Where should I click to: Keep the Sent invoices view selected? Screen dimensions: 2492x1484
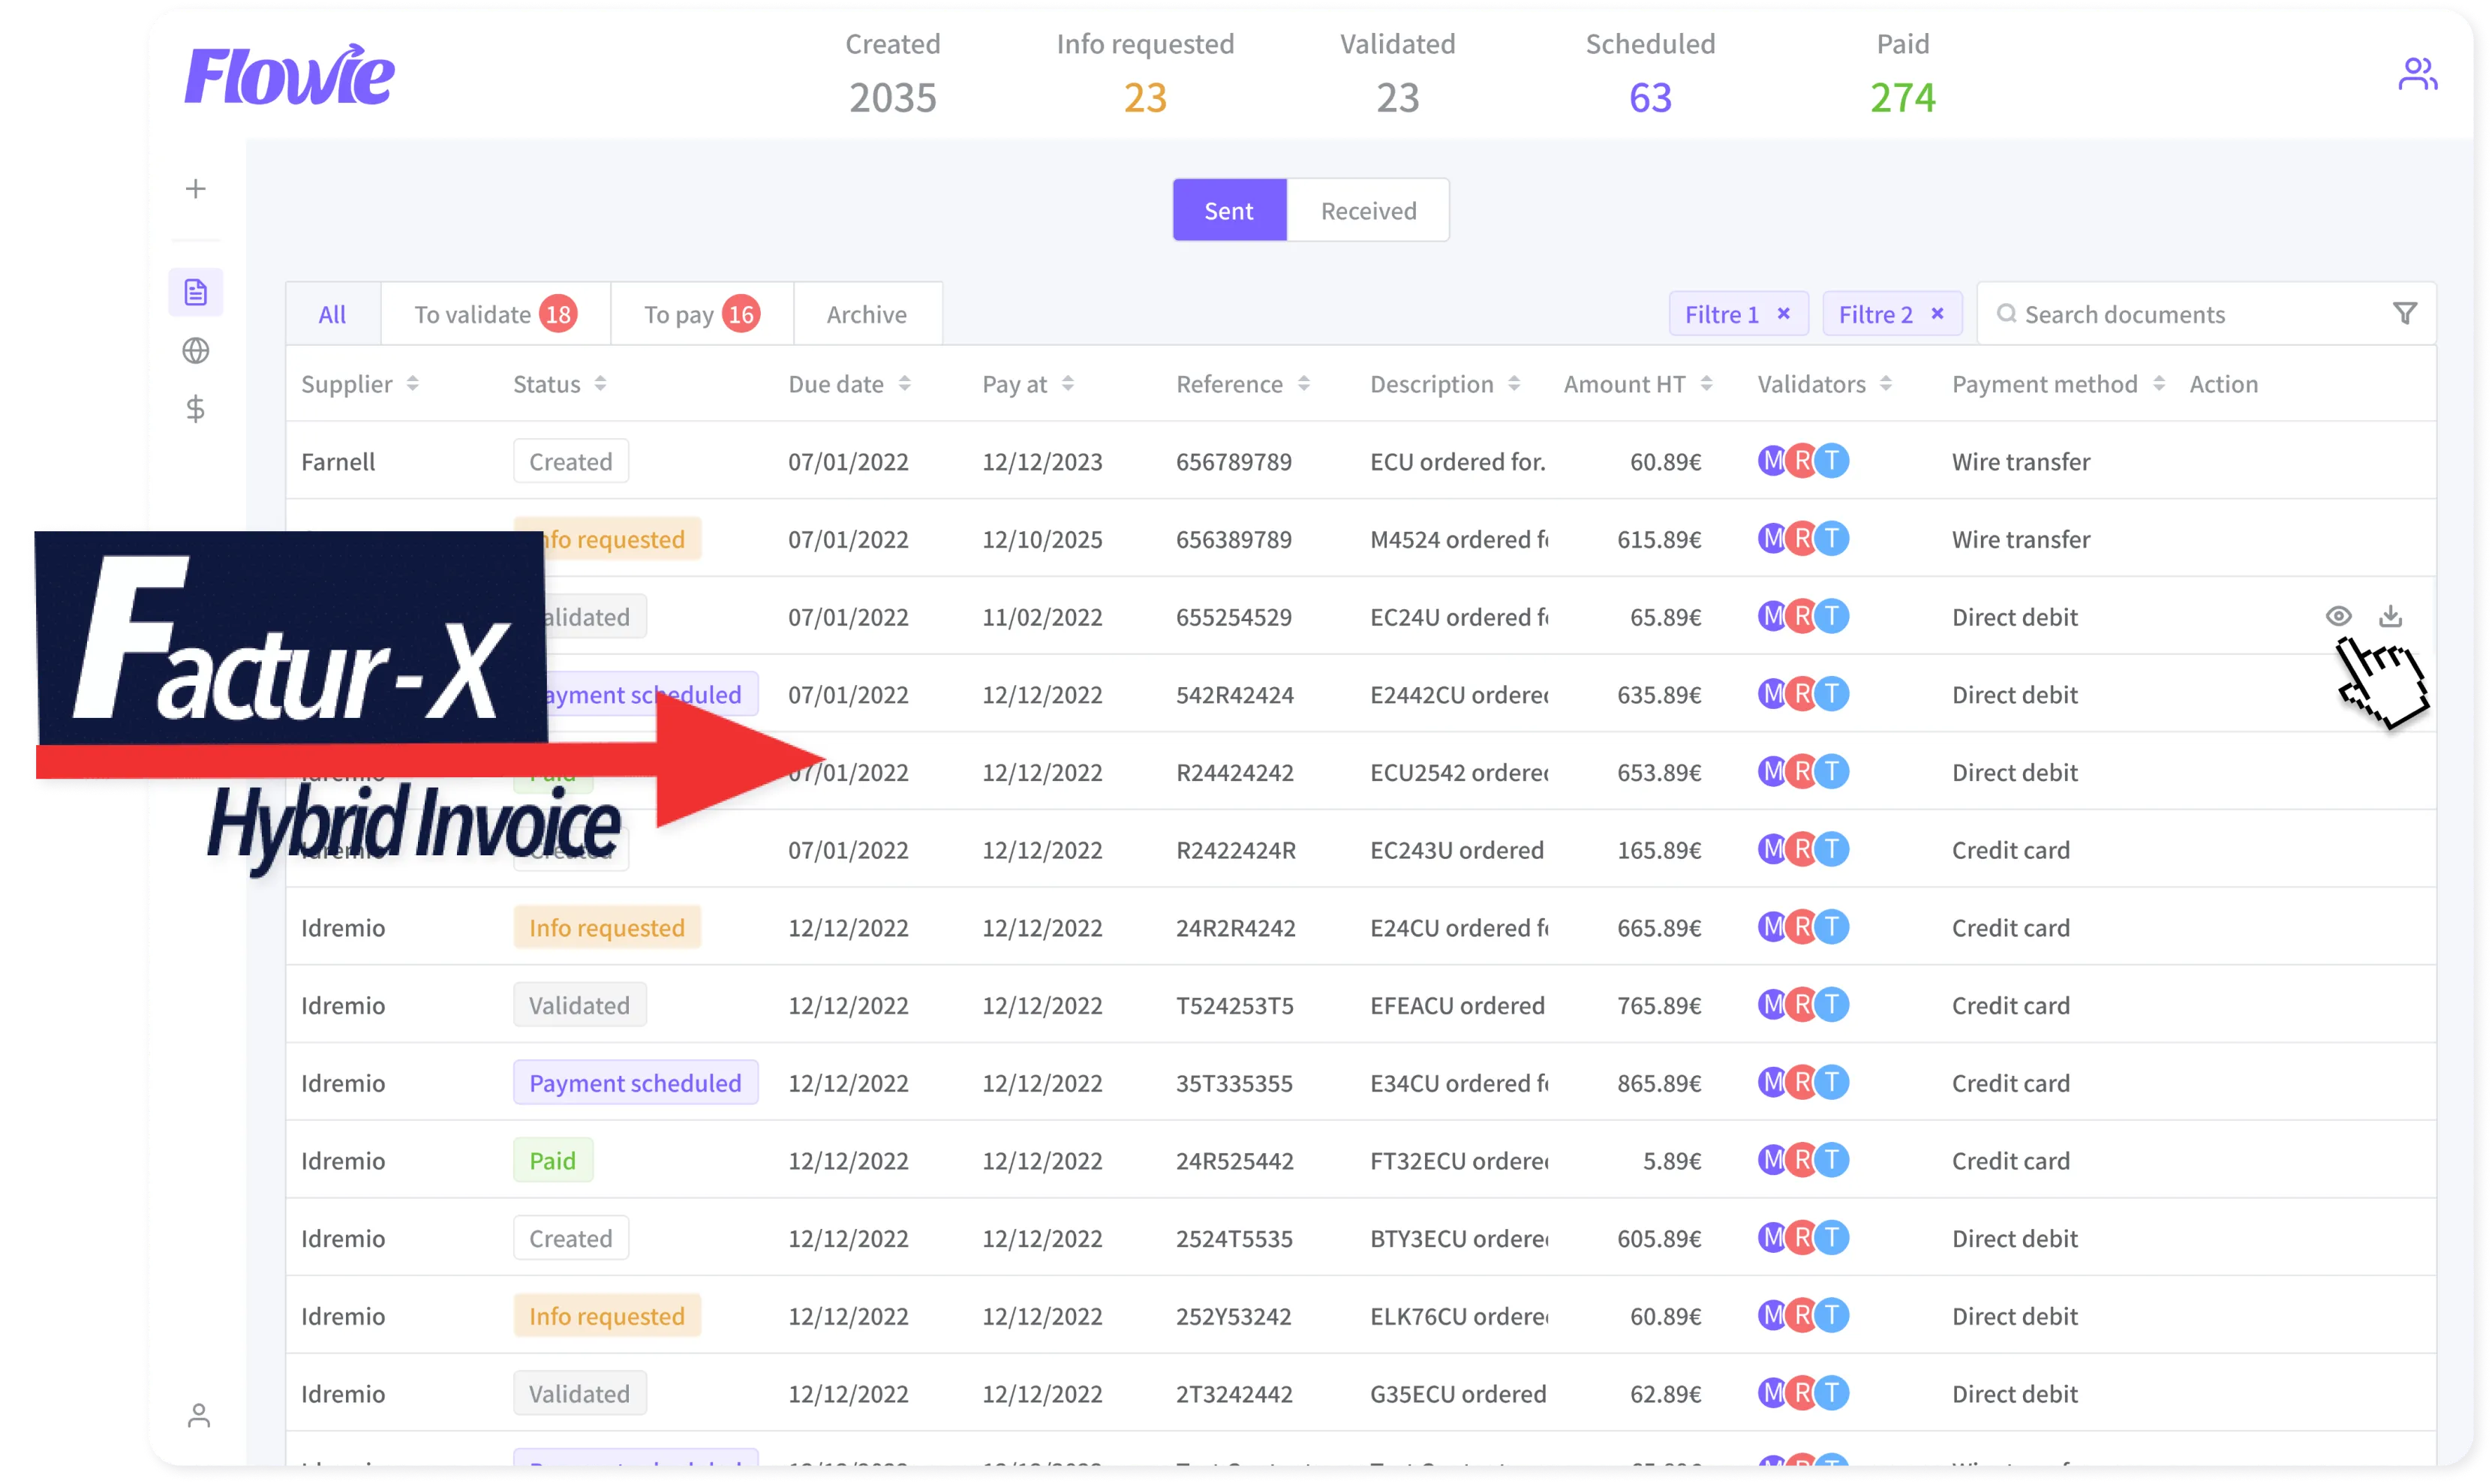[x=1229, y=210]
